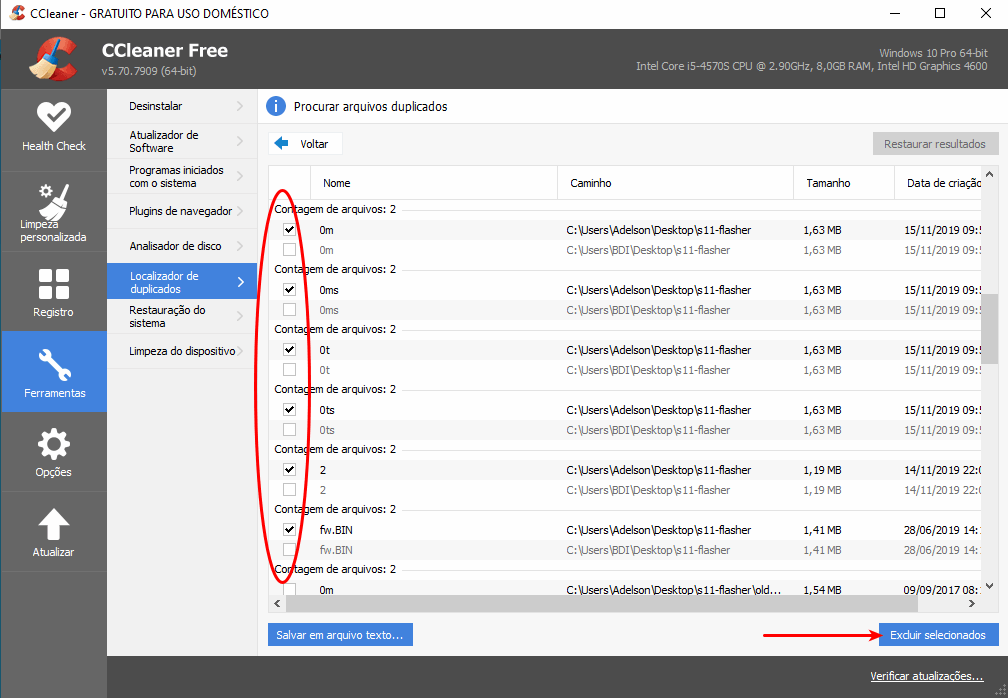Sort results by the Caminho column header
This screenshot has width=1008, height=698.
coord(676,183)
